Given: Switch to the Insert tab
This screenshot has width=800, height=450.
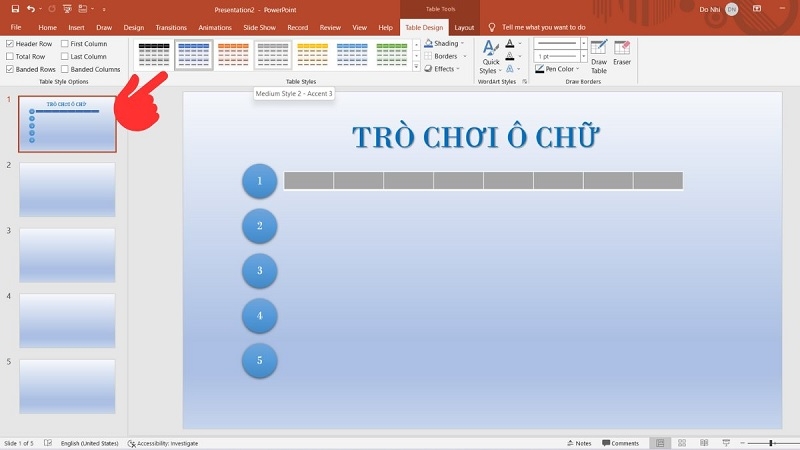Looking at the screenshot, I should click(x=77, y=27).
